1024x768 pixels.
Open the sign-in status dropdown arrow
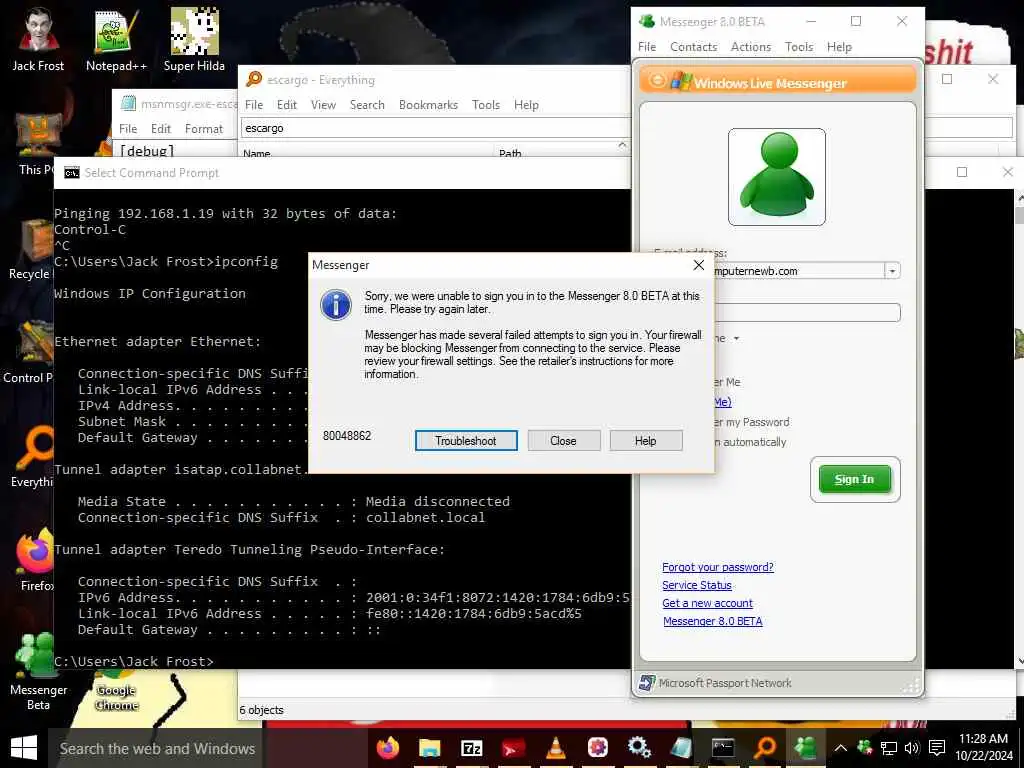737,338
